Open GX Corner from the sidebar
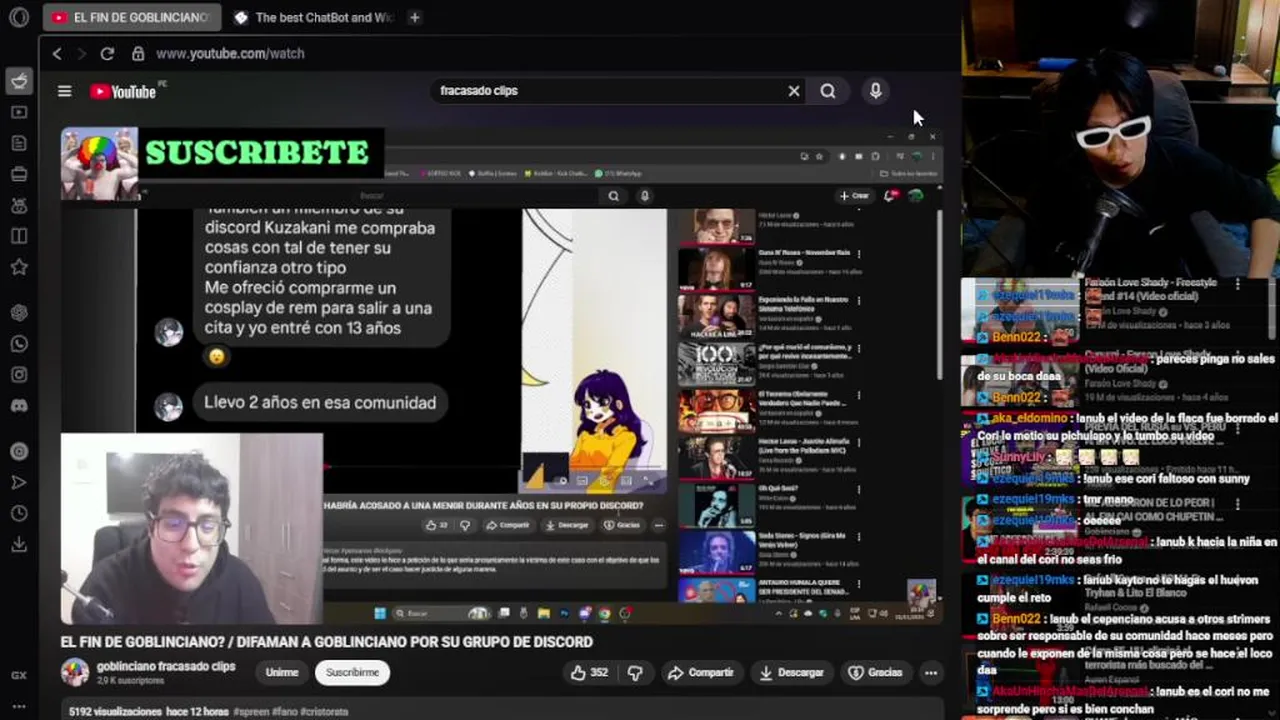 point(19,81)
